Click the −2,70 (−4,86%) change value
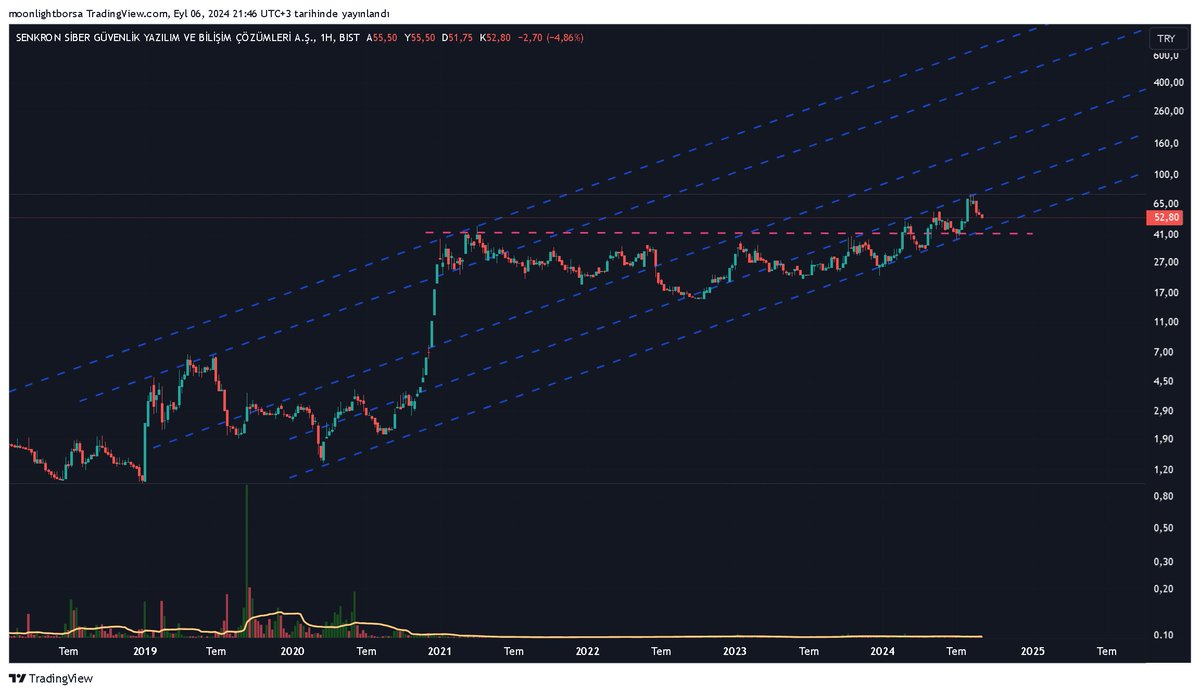This screenshot has height=694, width=1200. pyautogui.click(x=551, y=37)
